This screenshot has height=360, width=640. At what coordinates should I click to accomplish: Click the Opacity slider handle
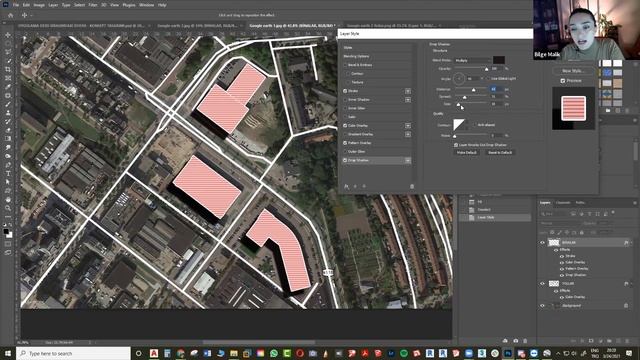tap(487, 69)
